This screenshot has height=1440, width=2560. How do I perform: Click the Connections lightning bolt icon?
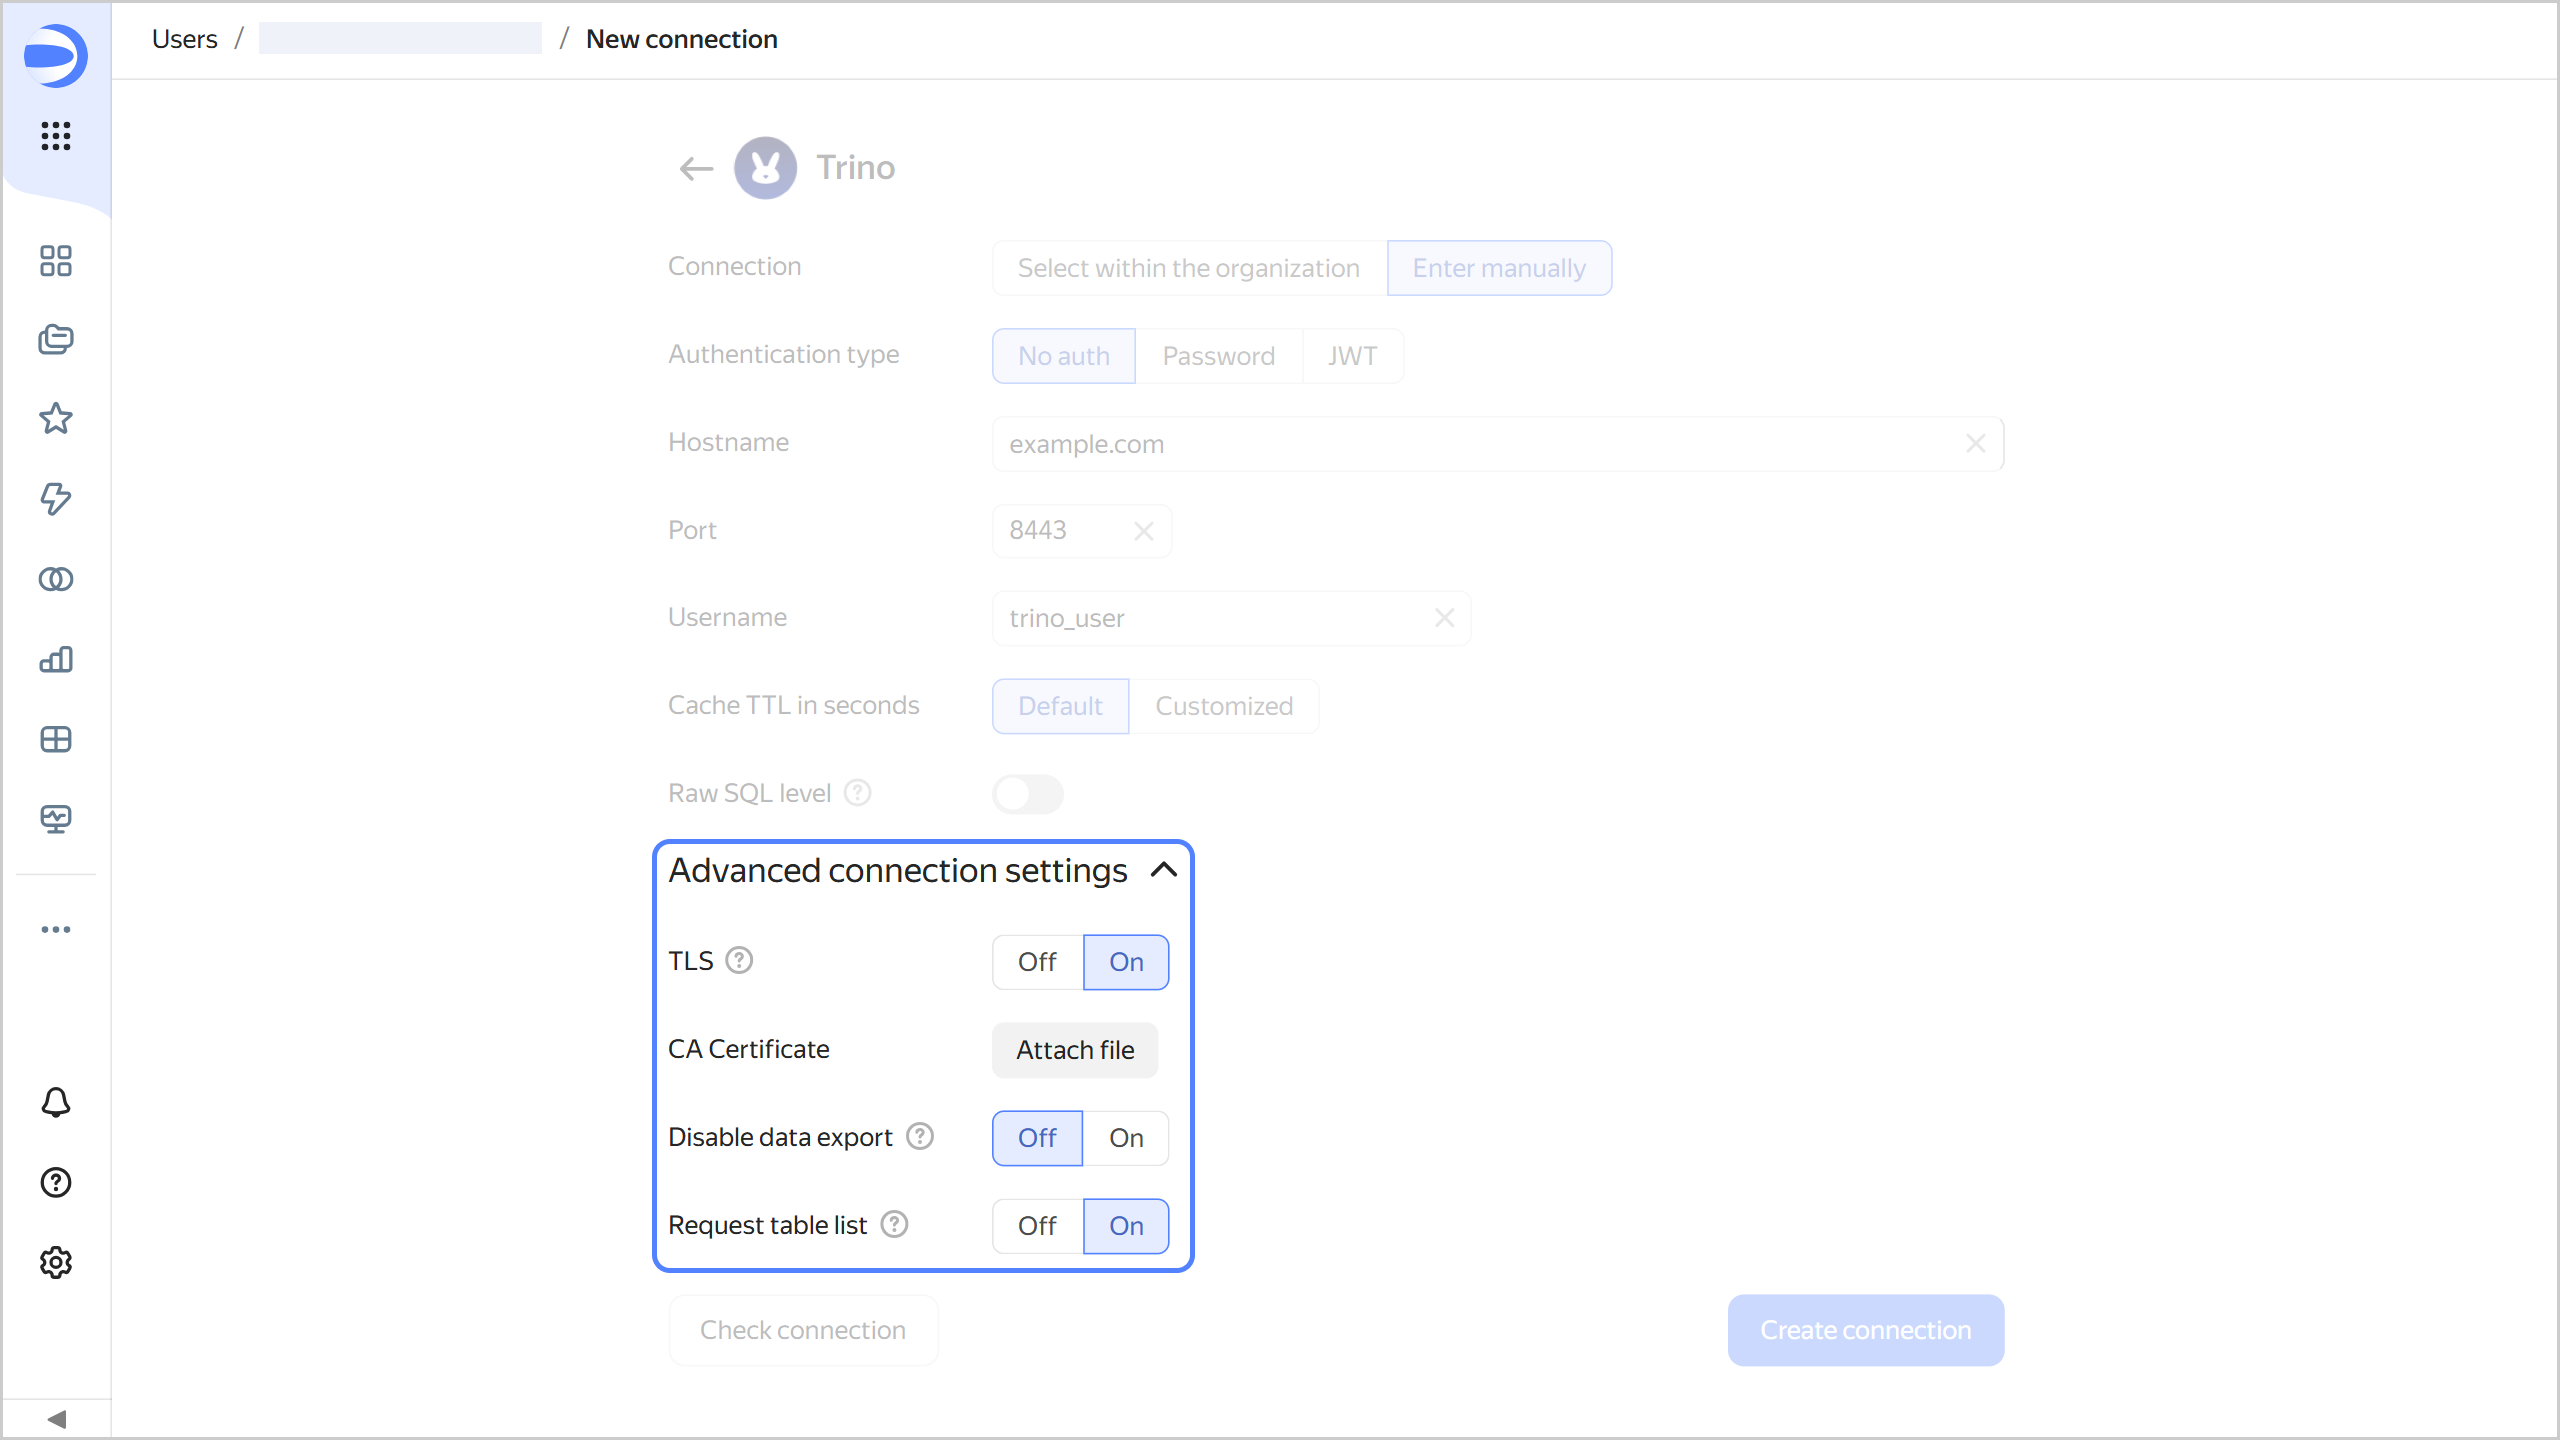(x=56, y=498)
